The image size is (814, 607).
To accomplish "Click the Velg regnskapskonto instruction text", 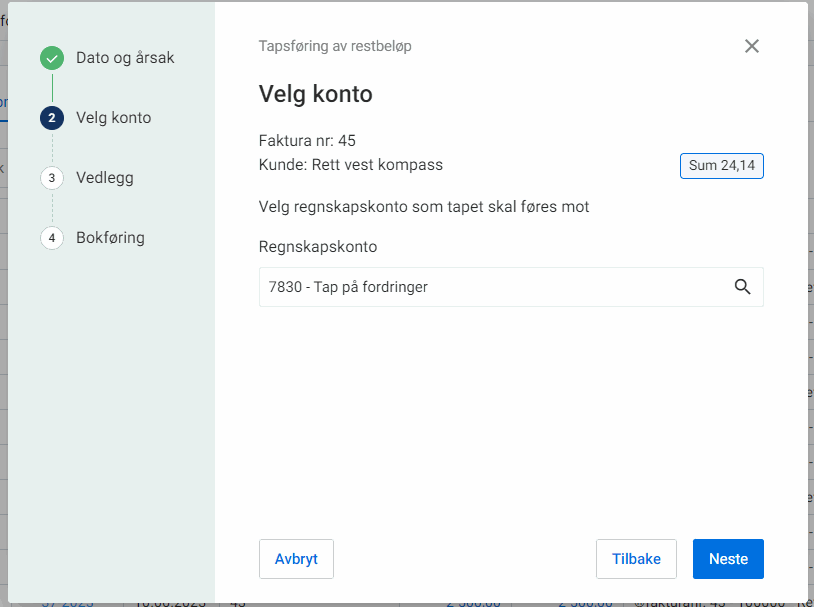I will [424, 207].
